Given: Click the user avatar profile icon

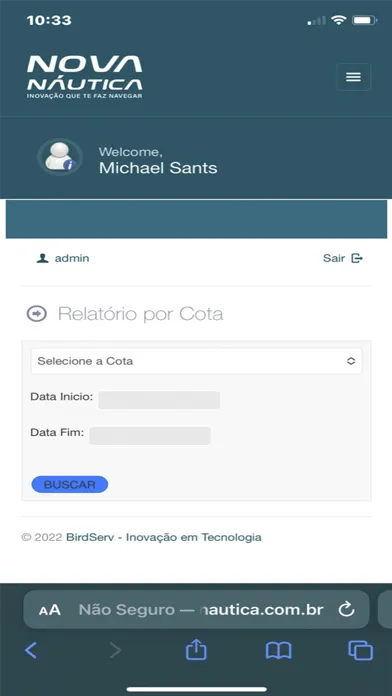Looking at the screenshot, I should (x=59, y=158).
